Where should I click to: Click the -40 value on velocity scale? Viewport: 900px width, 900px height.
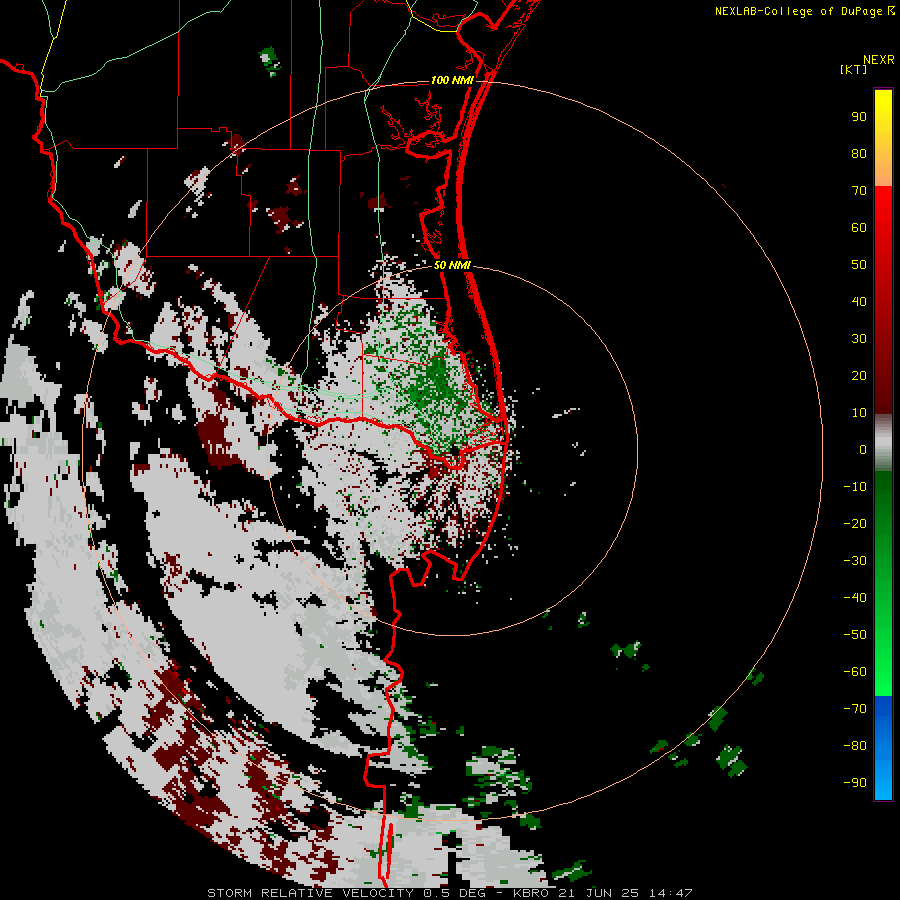coord(855,598)
